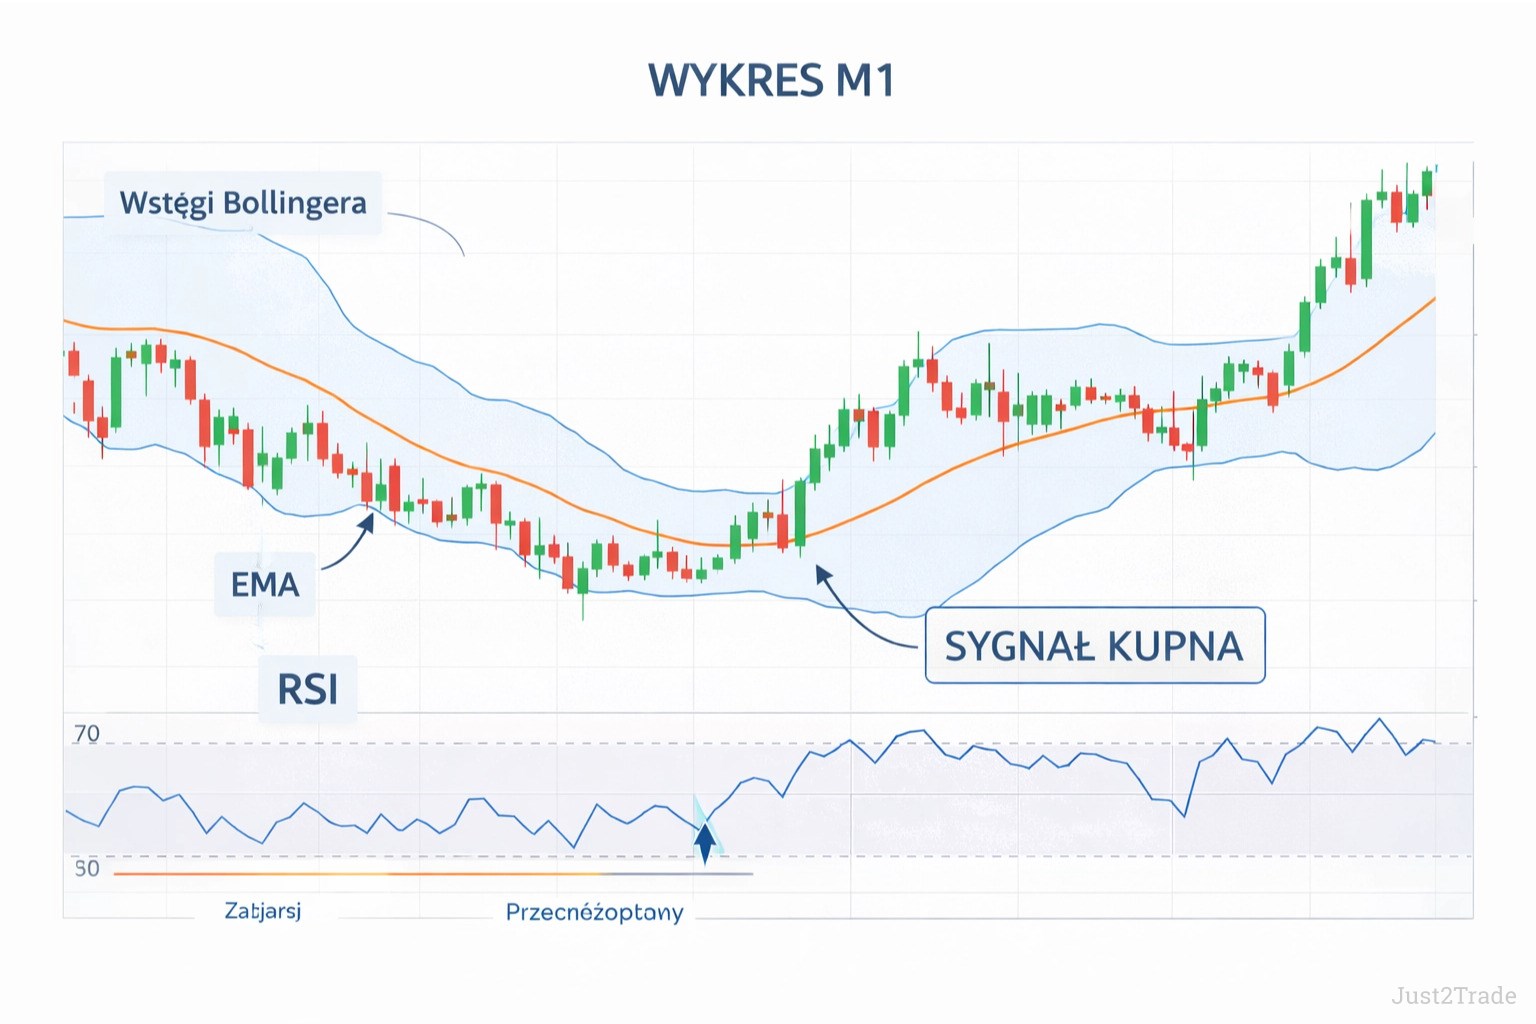Click the curved arrow pointing from EMA label
This screenshot has height=1024, width=1536.
[x=351, y=547]
